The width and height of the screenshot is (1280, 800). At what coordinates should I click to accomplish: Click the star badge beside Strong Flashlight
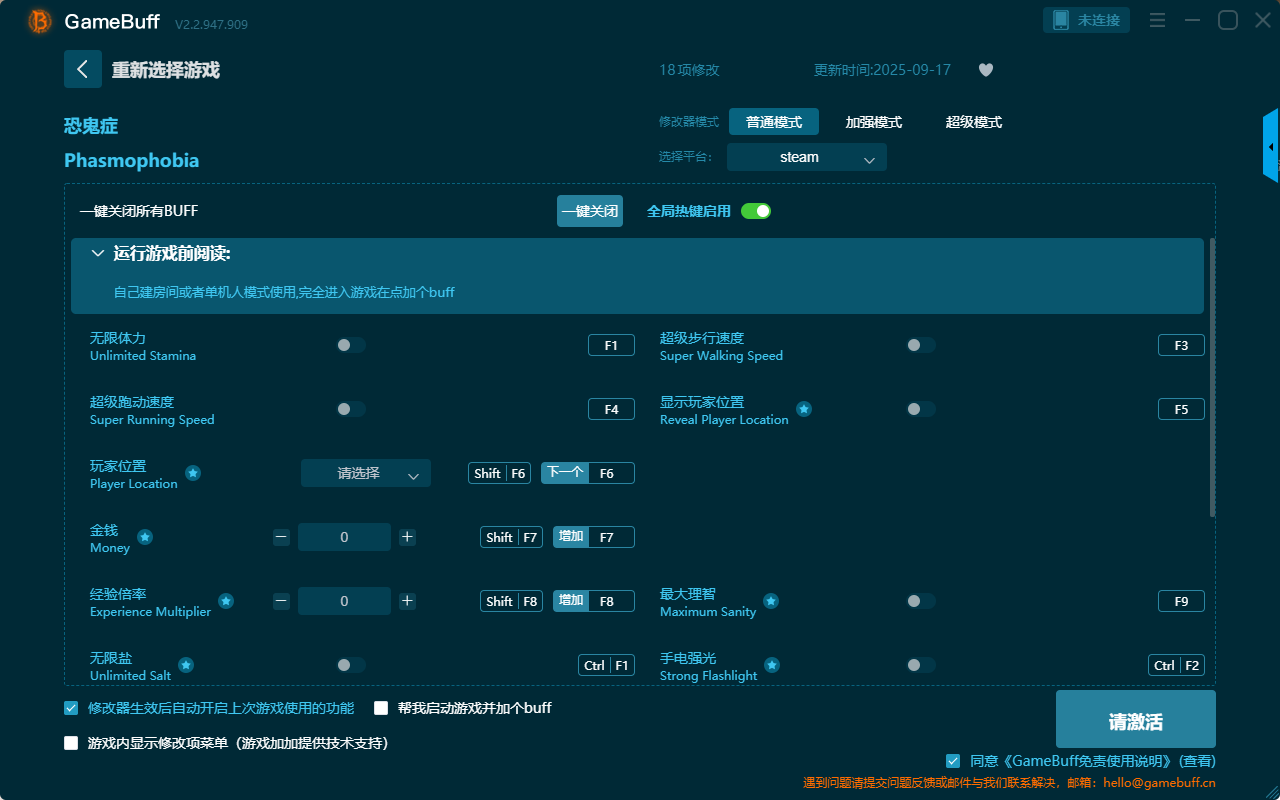tap(772, 665)
